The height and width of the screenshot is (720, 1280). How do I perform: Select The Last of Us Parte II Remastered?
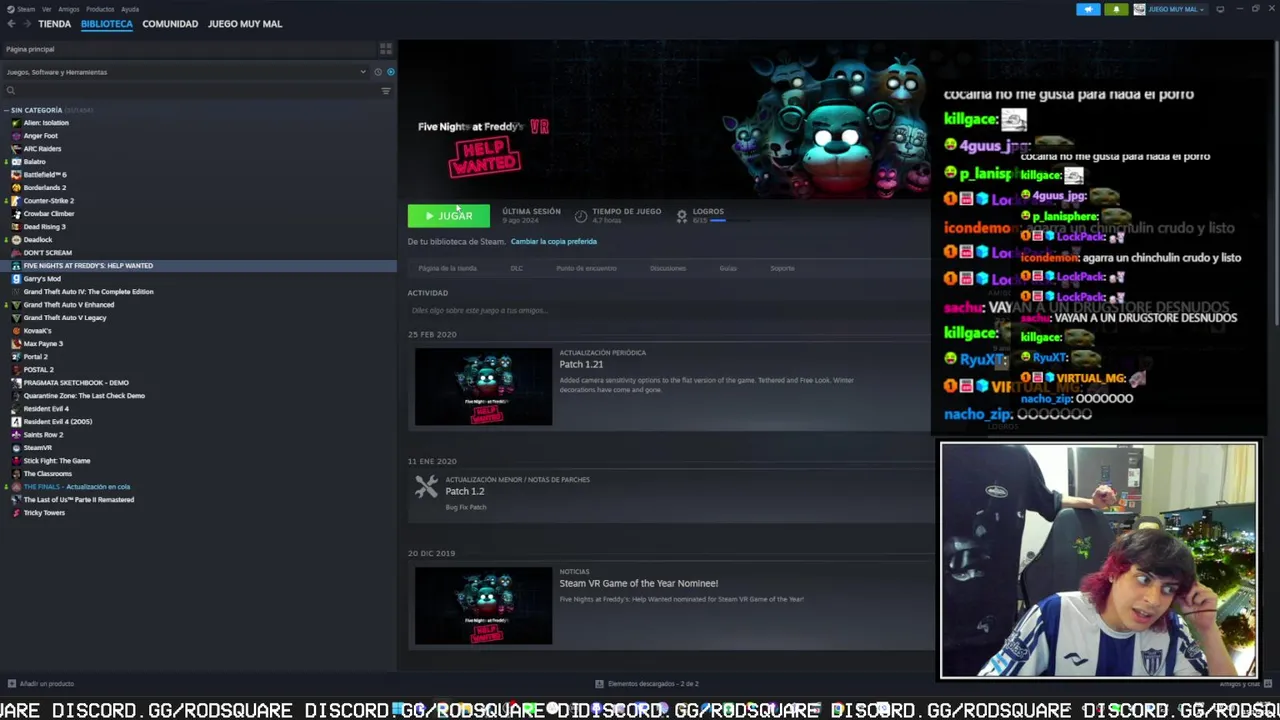[78, 500]
